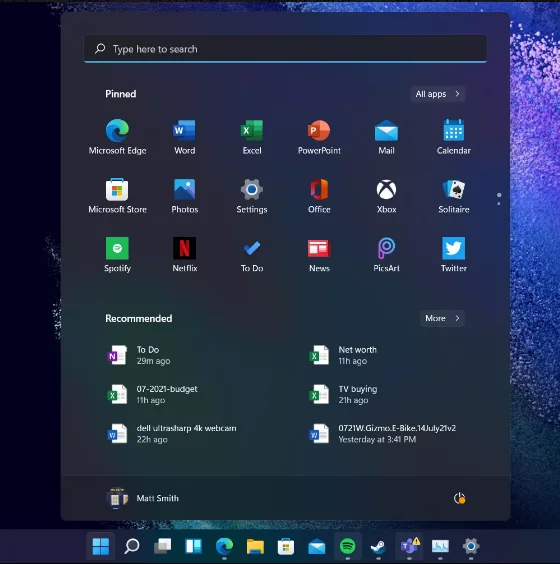The image size is (560, 564).
Task: Launch the Photos app
Action: tap(185, 196)
